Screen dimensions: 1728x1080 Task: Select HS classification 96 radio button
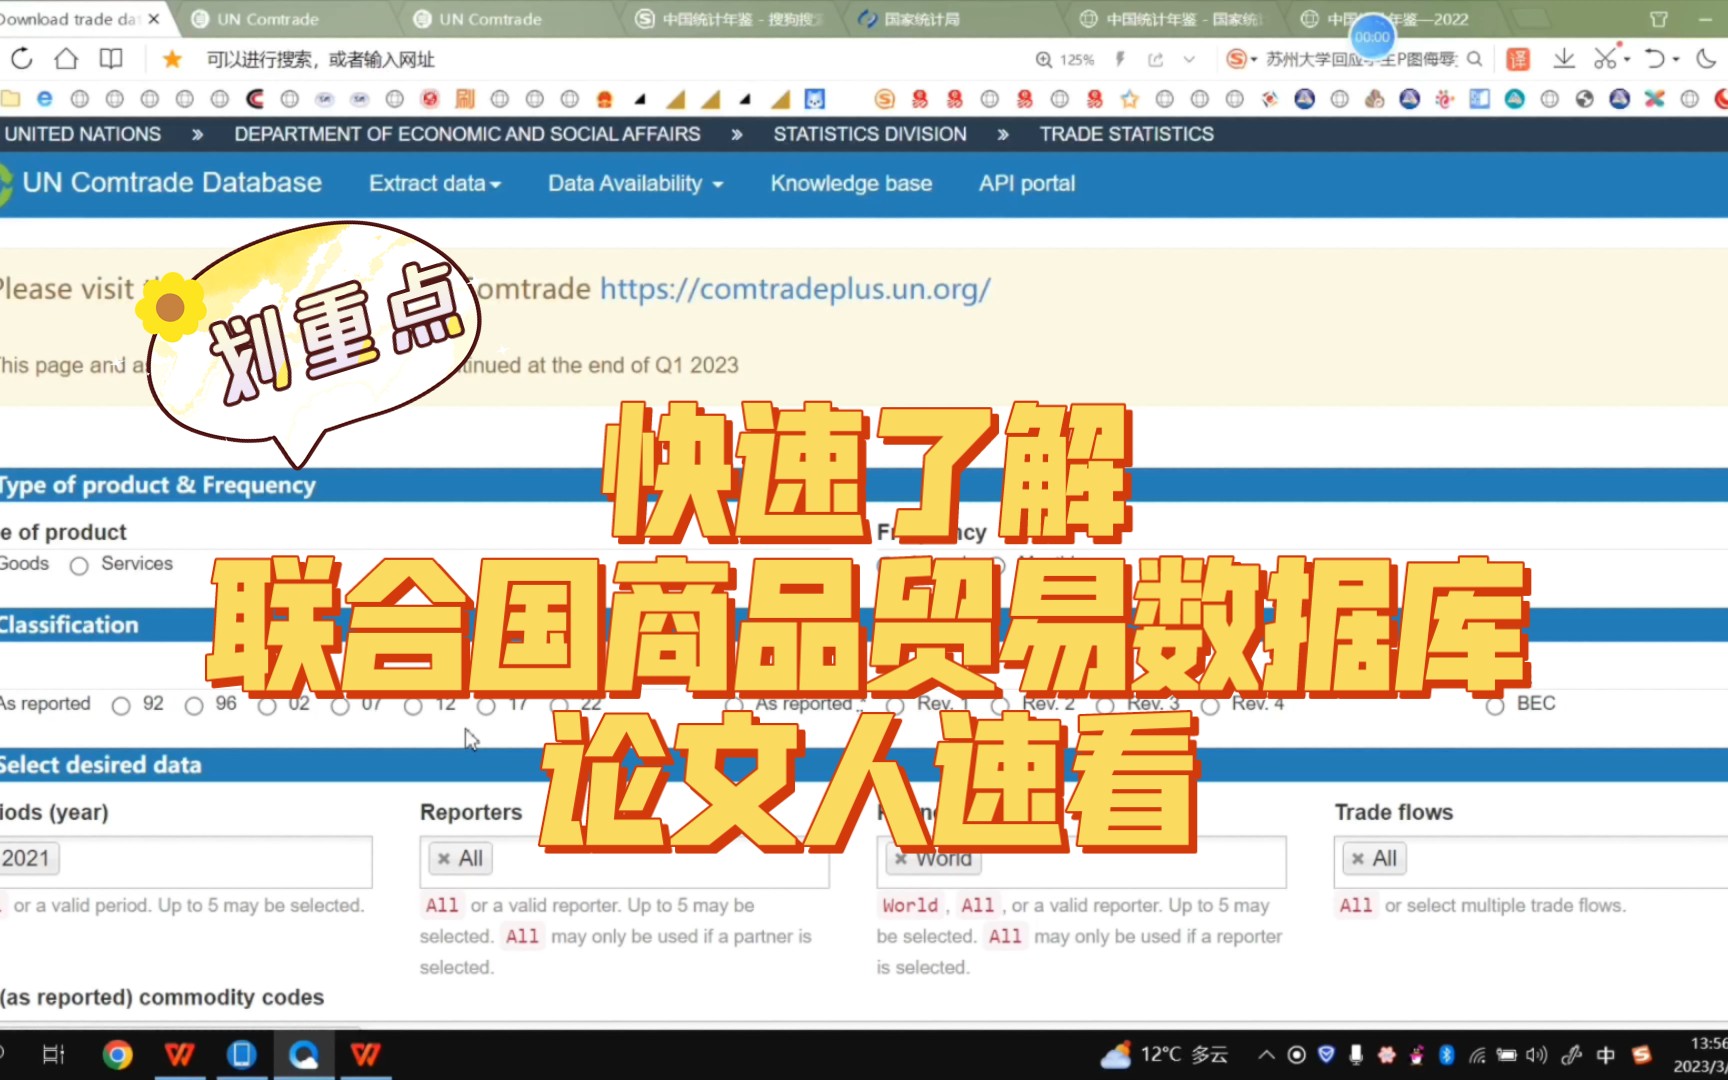pyautogui.click(x=194, y=706)
